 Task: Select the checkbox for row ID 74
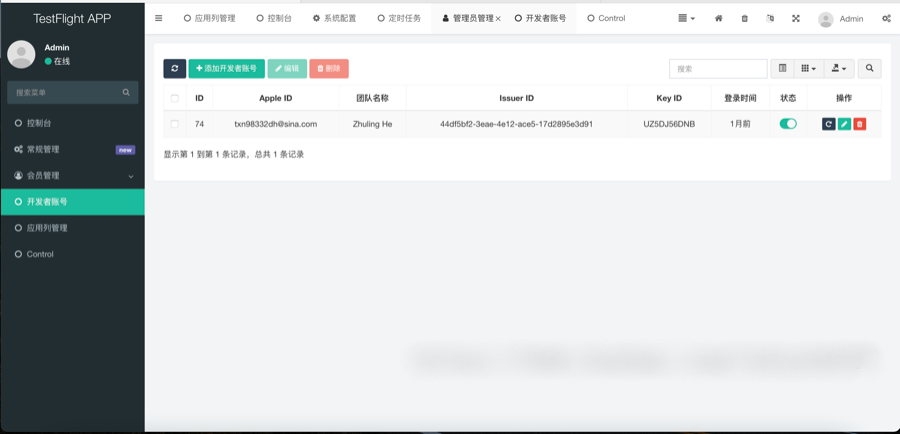click(175, 124)
